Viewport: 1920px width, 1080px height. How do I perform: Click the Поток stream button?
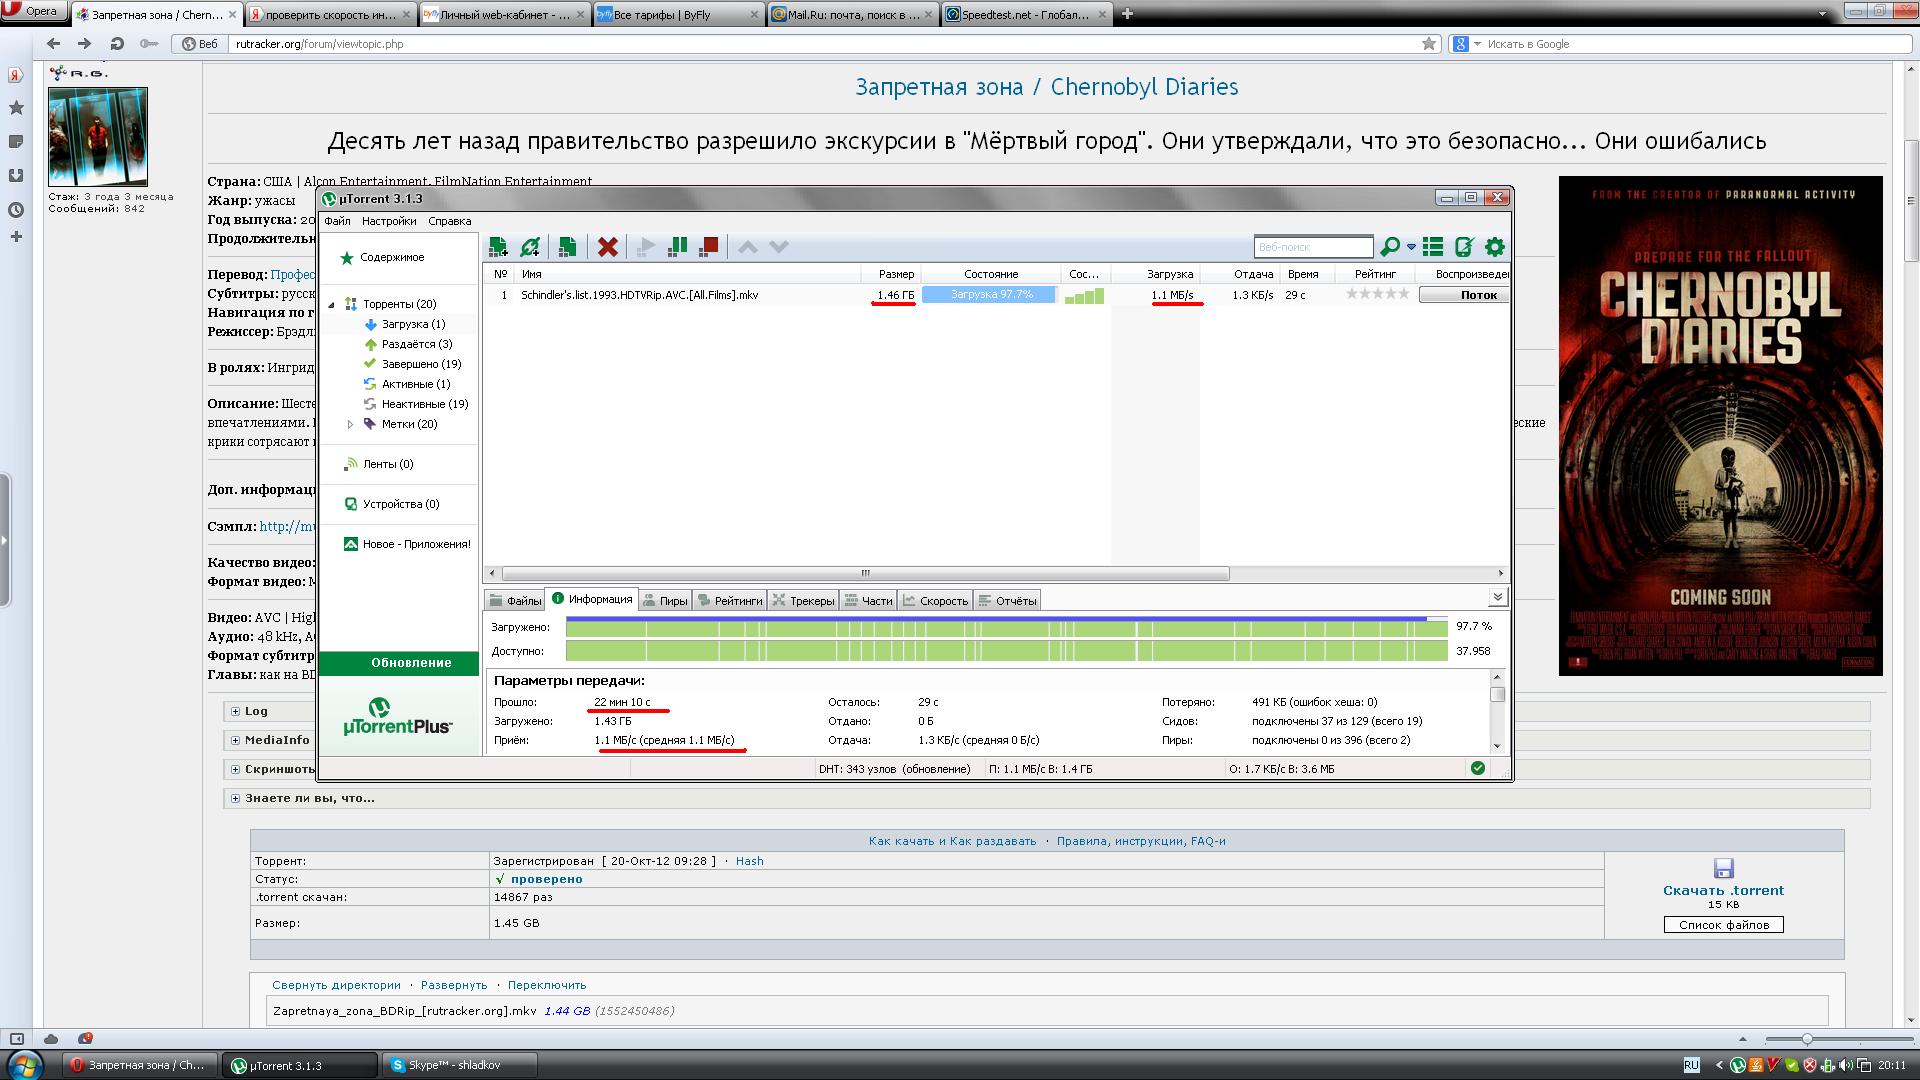pos(1464,295)
